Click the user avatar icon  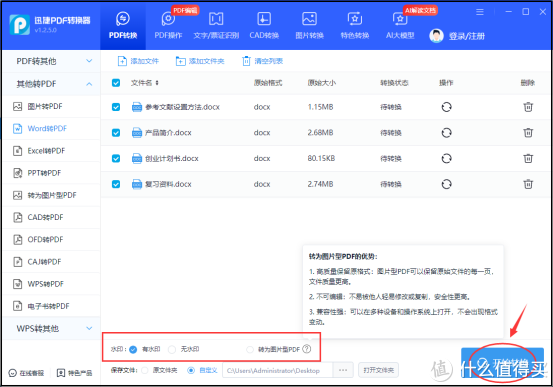pos(436,36)
